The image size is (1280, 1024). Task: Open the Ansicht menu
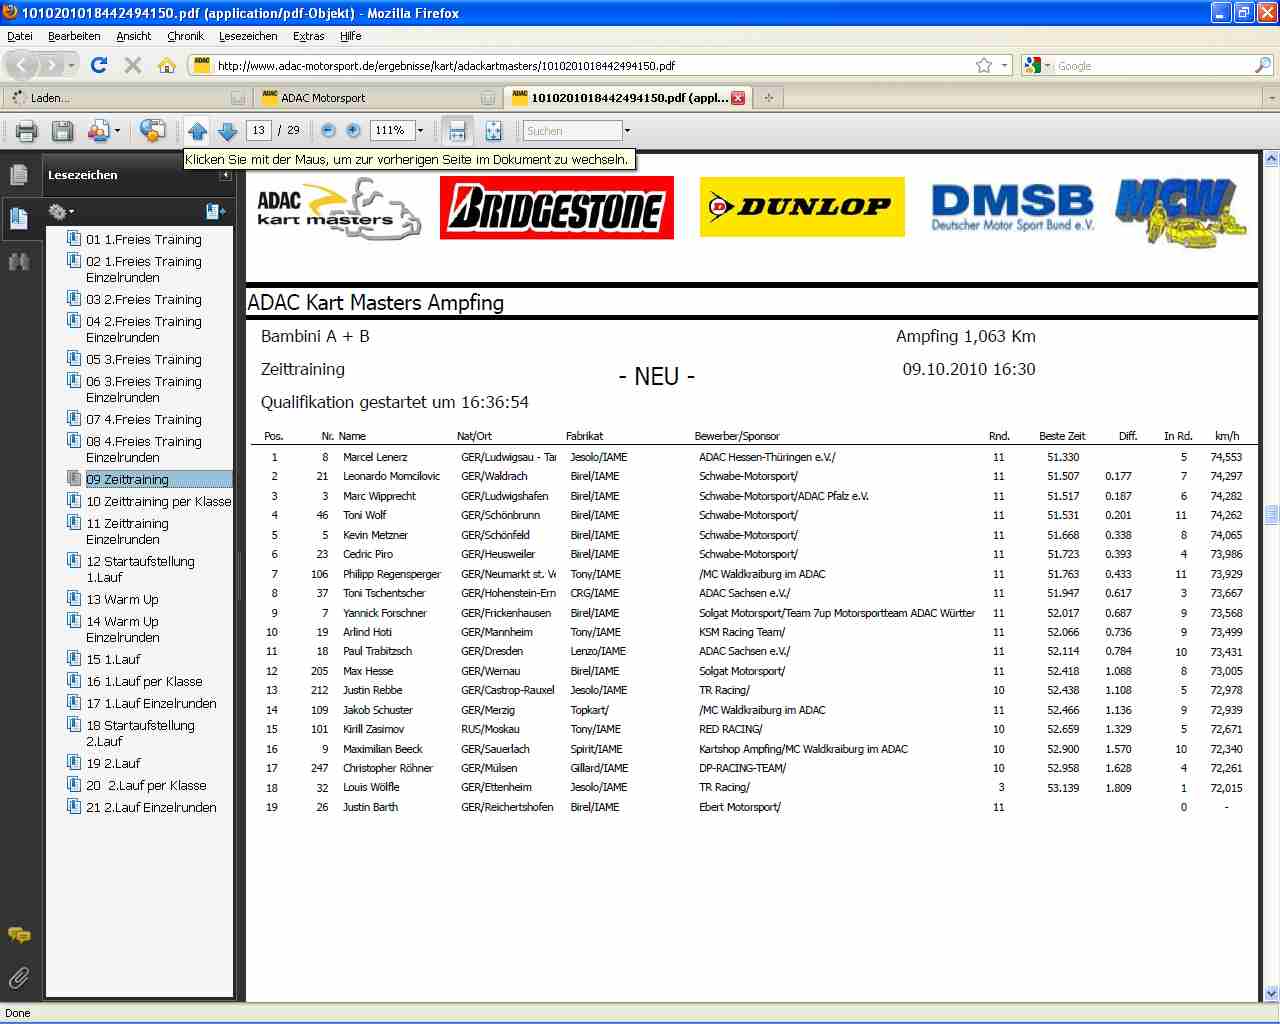click(133, 36)
